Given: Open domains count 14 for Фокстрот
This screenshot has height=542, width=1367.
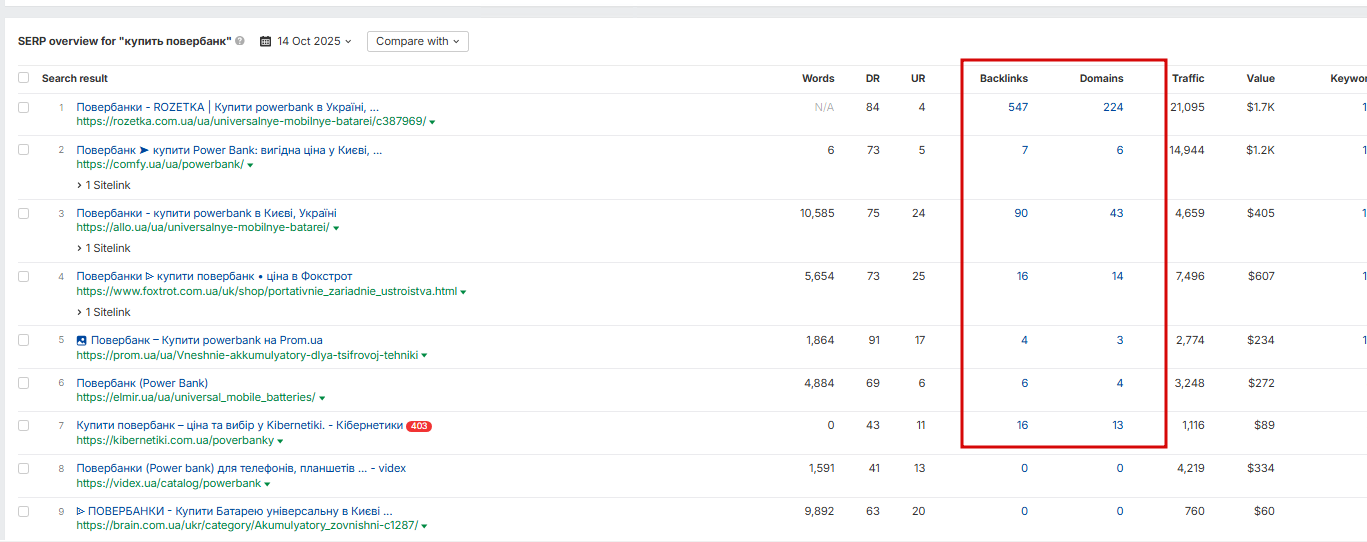Looking at the screenshot, I should (1117, 276).
